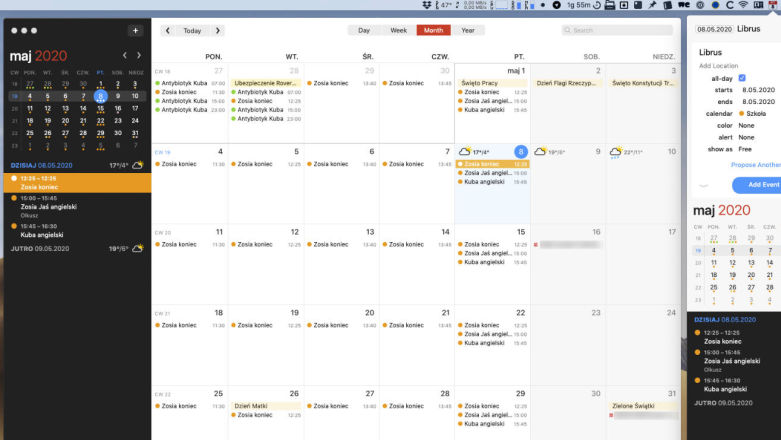Go to next month in main toolbar
The image size is (781, 440).
click(218, 30)
